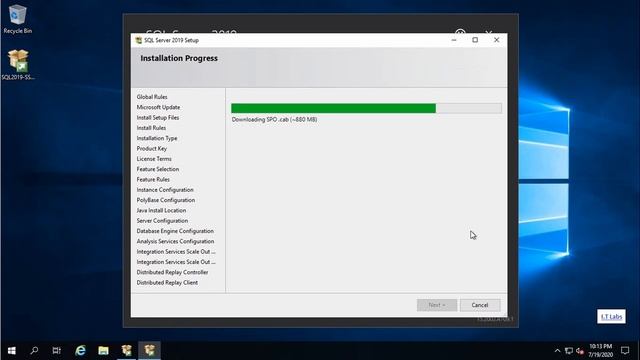This screenshot has width=640, height=360.
Task: Select the SQL2019-SS desktop shortcut icon
Action: coord(18,64)
